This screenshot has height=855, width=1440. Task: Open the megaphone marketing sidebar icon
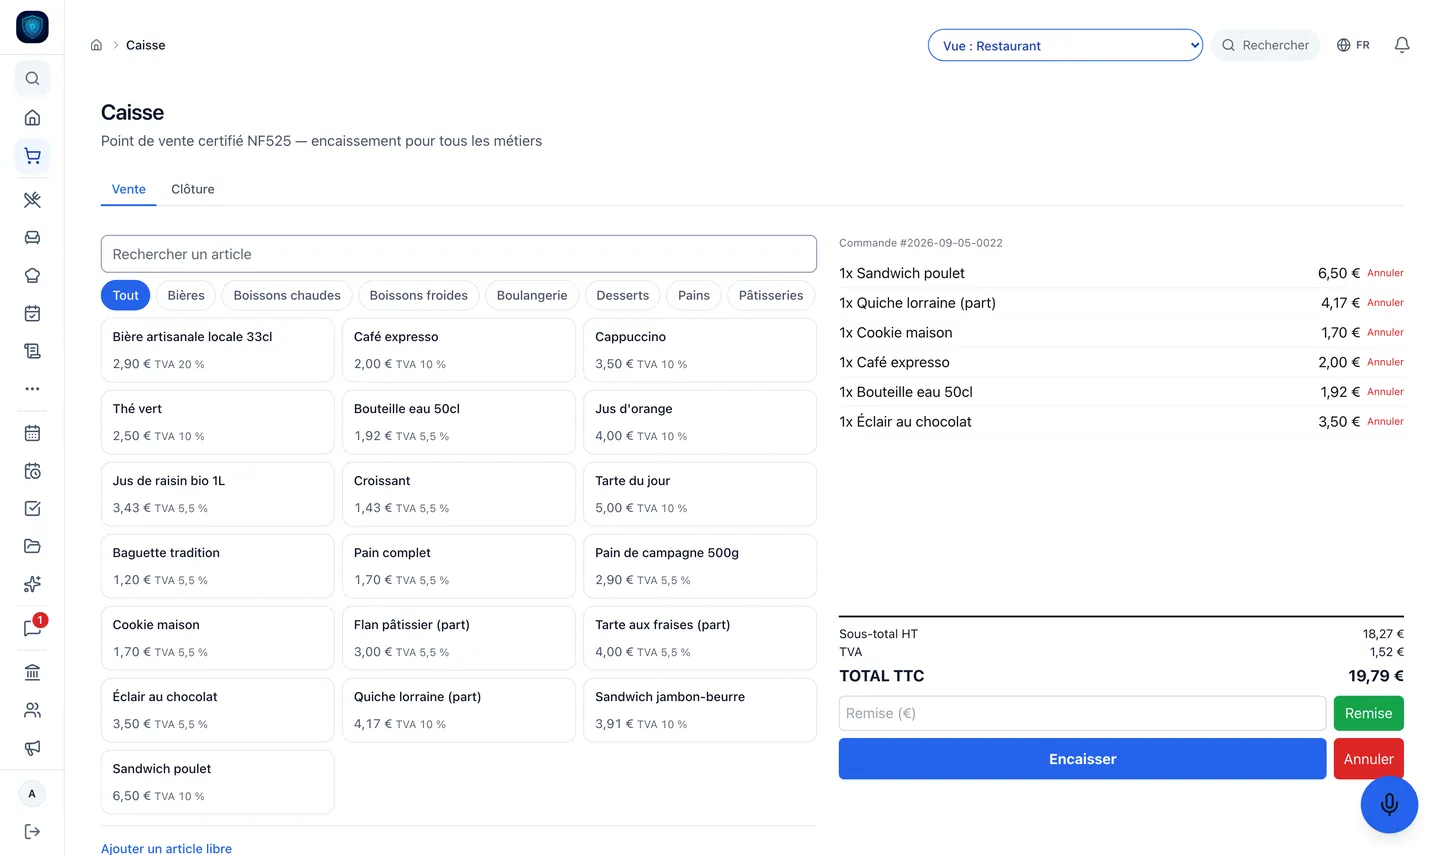[32, 748]
